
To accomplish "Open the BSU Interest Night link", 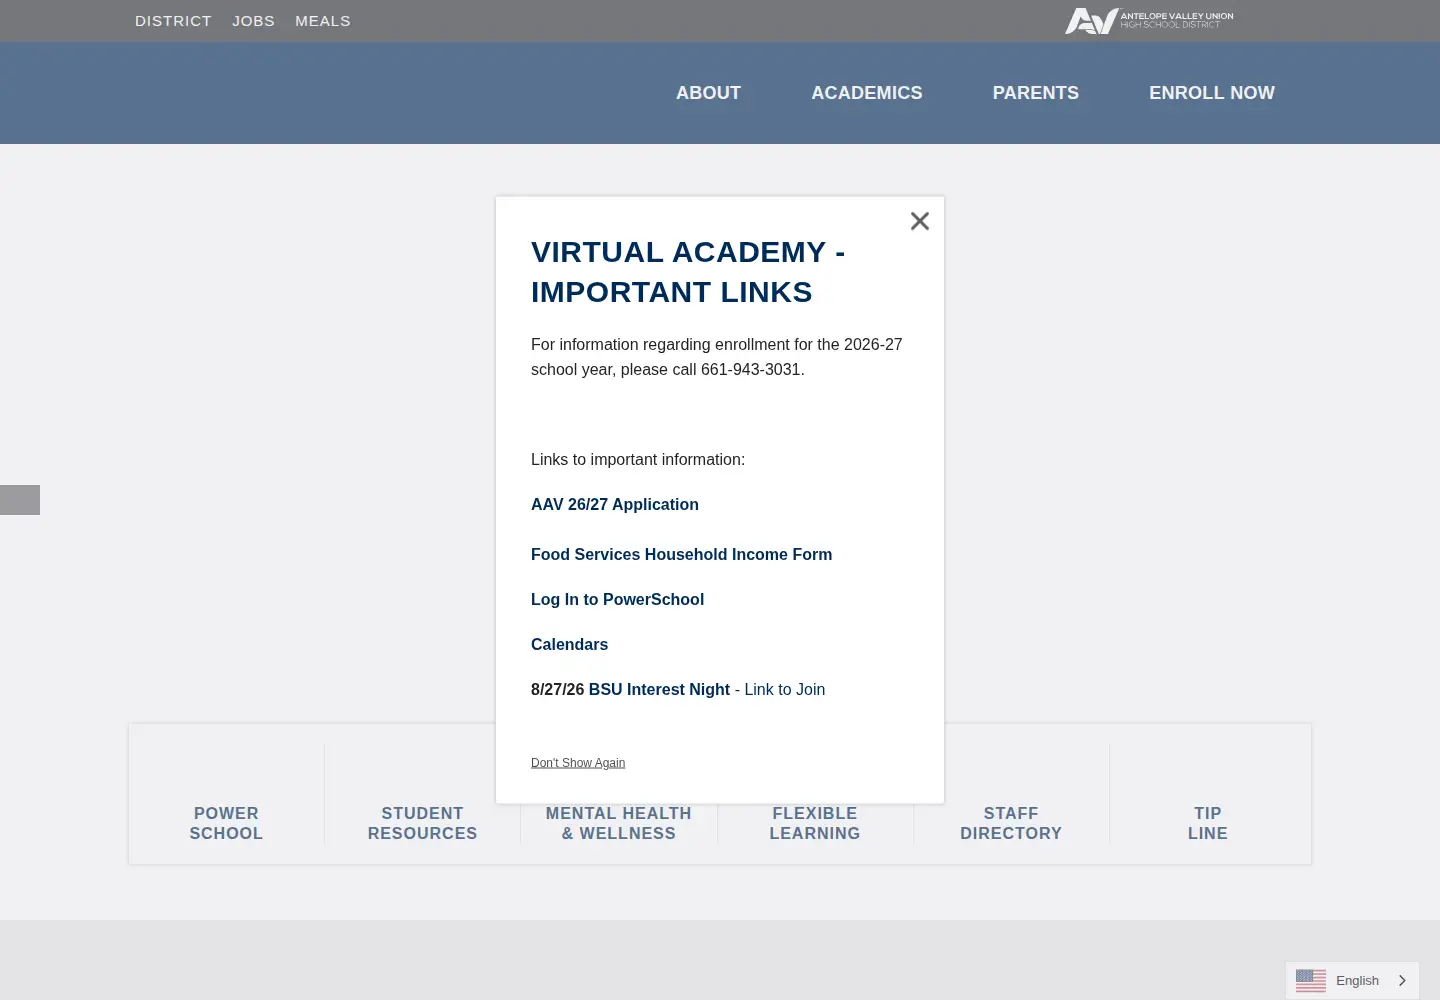I will tap(659, 690).
